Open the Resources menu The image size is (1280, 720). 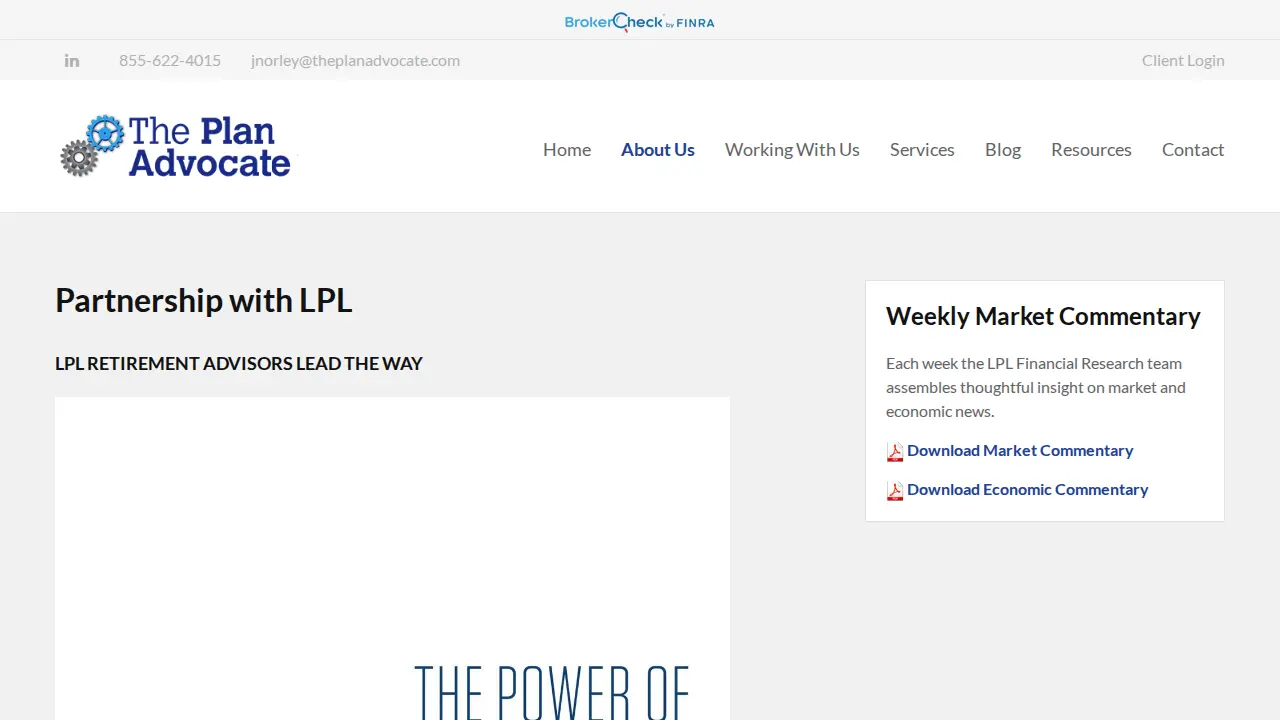coord(1091,149)
